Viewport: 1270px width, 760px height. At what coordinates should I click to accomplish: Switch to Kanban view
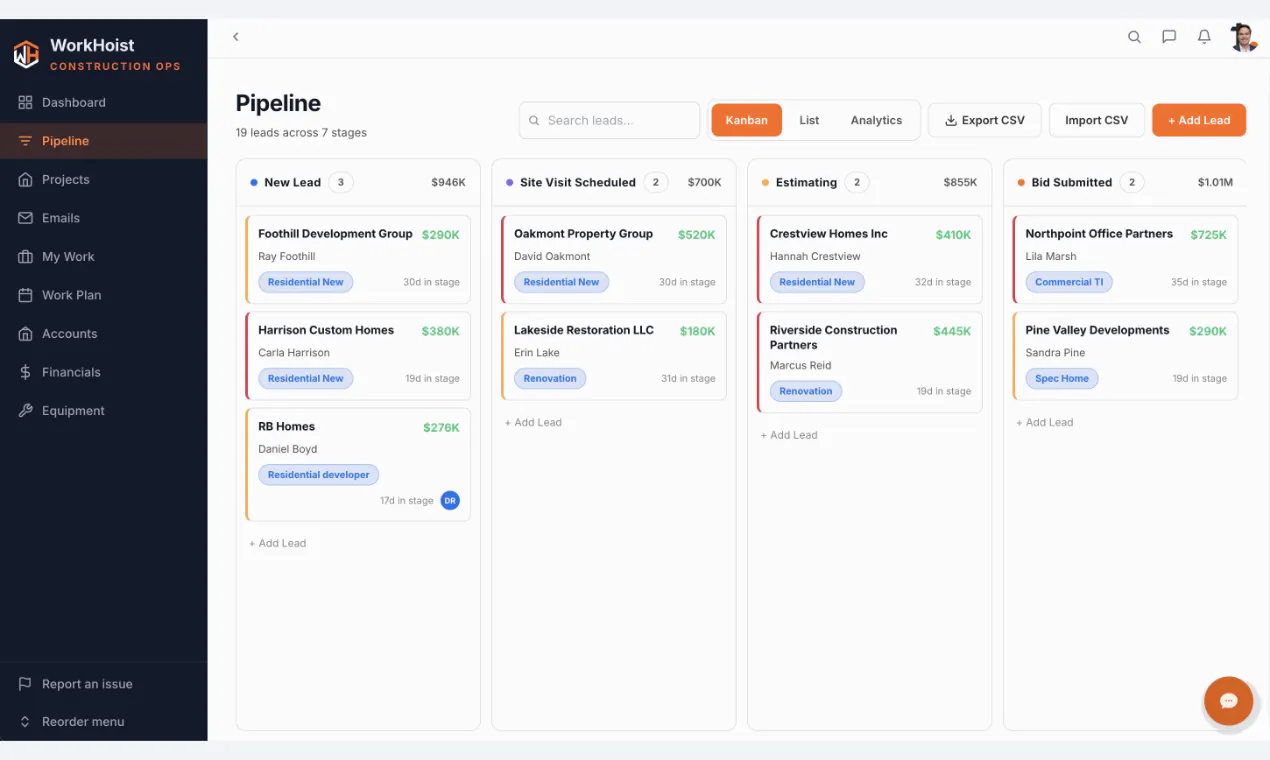click(x=746, y=120)
